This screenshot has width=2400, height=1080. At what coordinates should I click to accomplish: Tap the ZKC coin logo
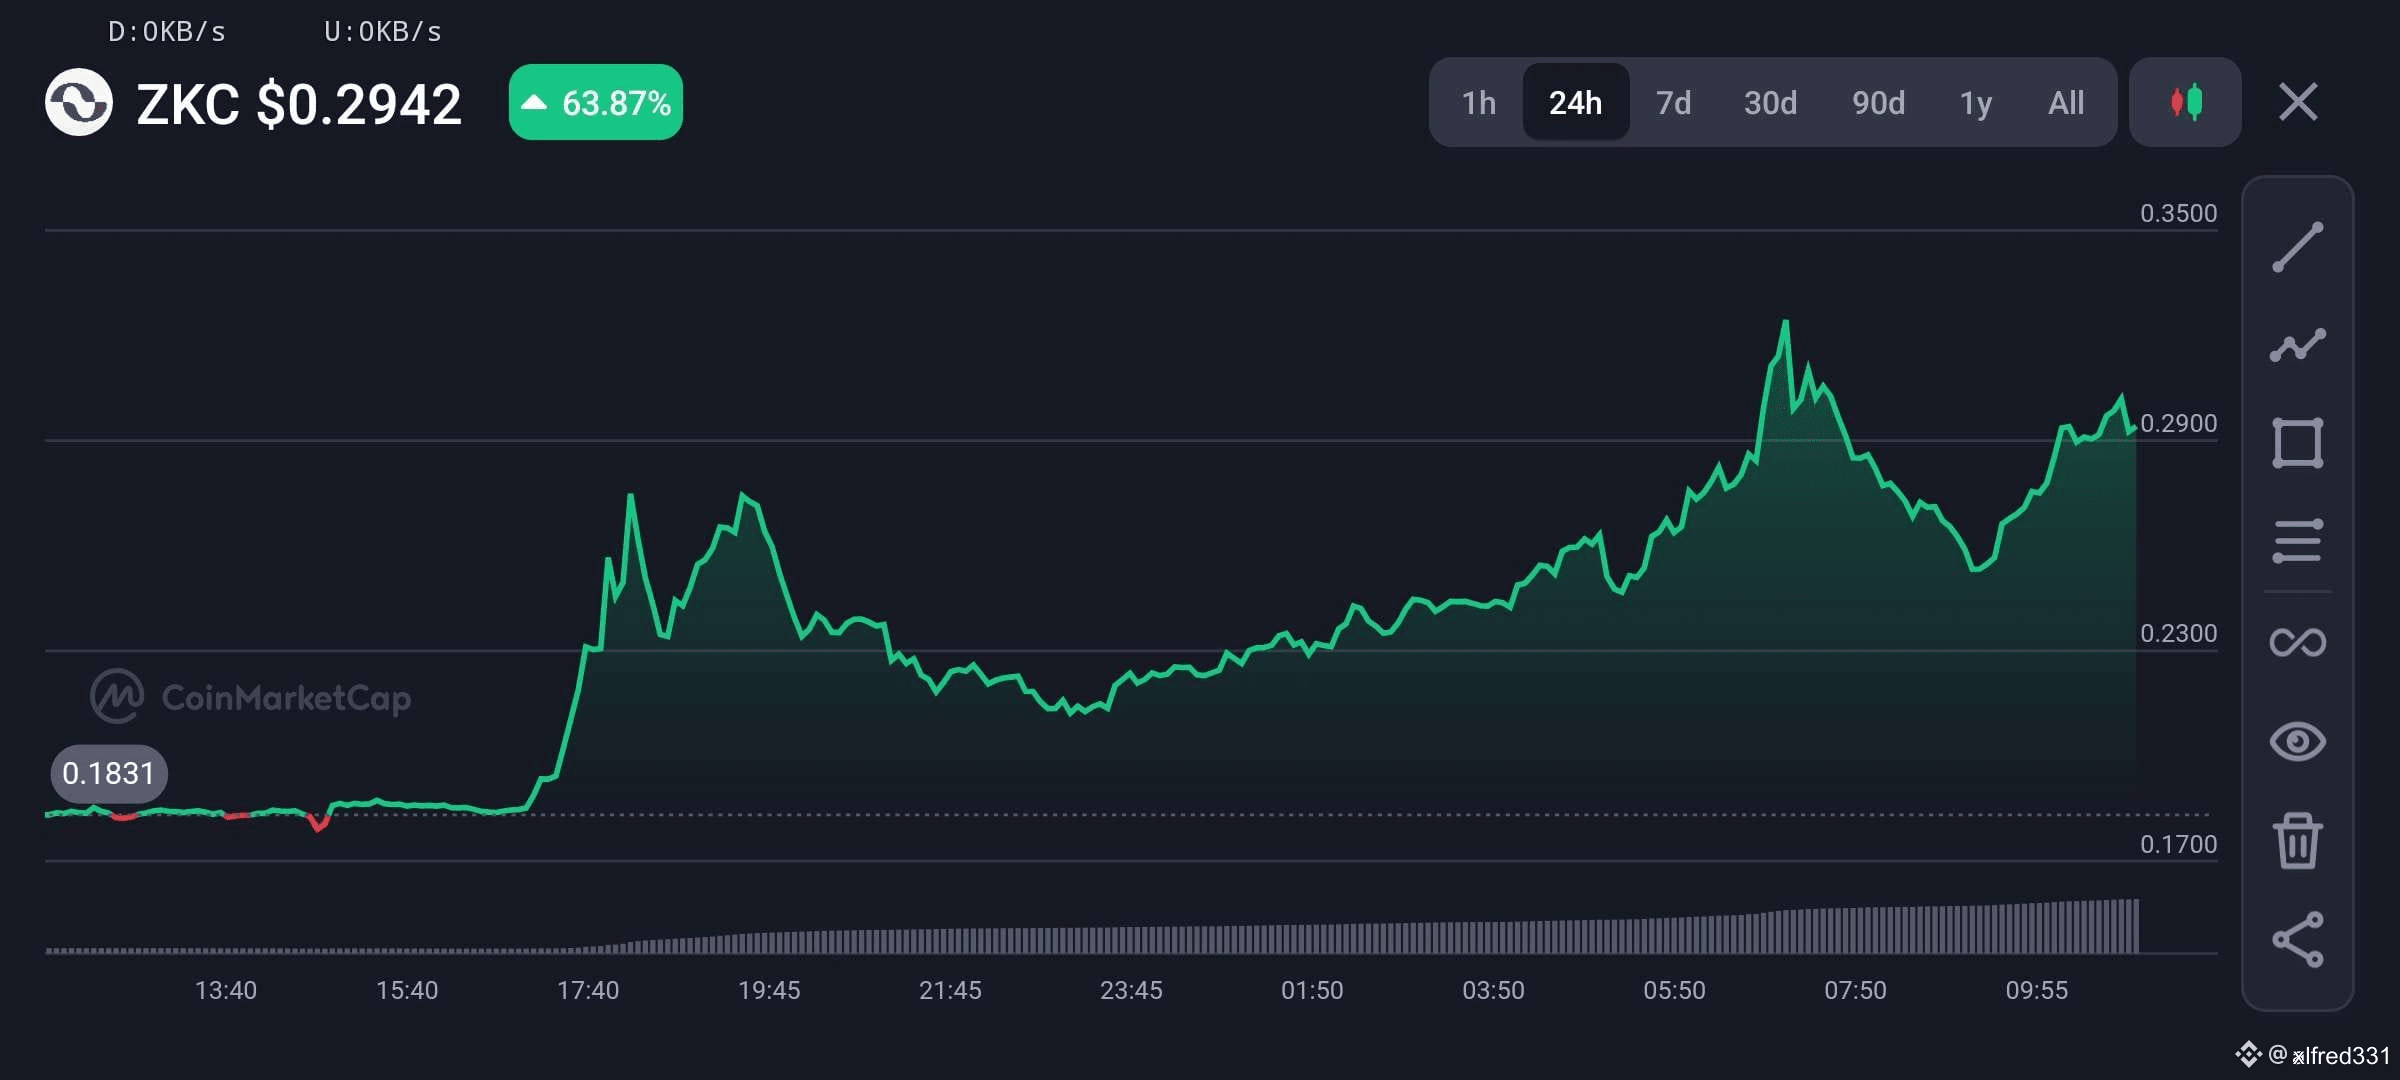pos(78,102)
